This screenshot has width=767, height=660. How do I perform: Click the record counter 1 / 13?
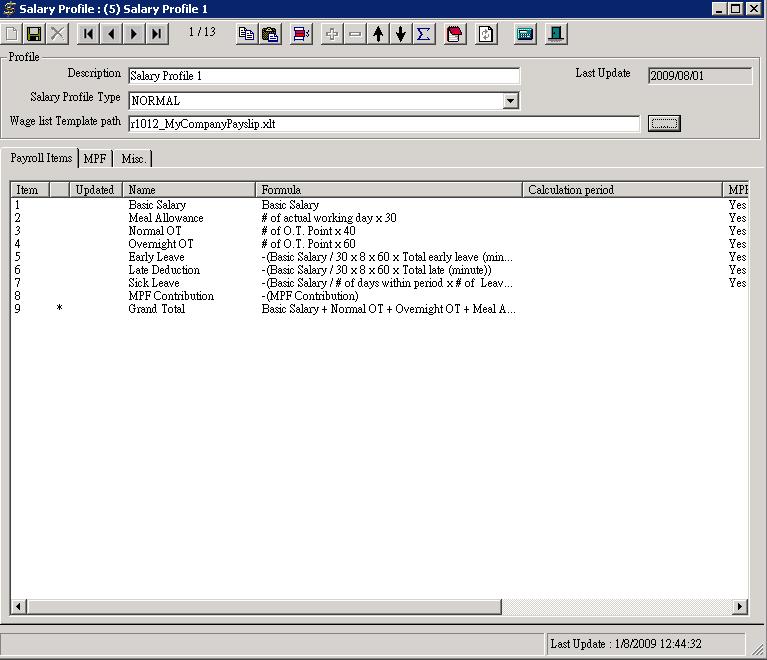[202, 32]
